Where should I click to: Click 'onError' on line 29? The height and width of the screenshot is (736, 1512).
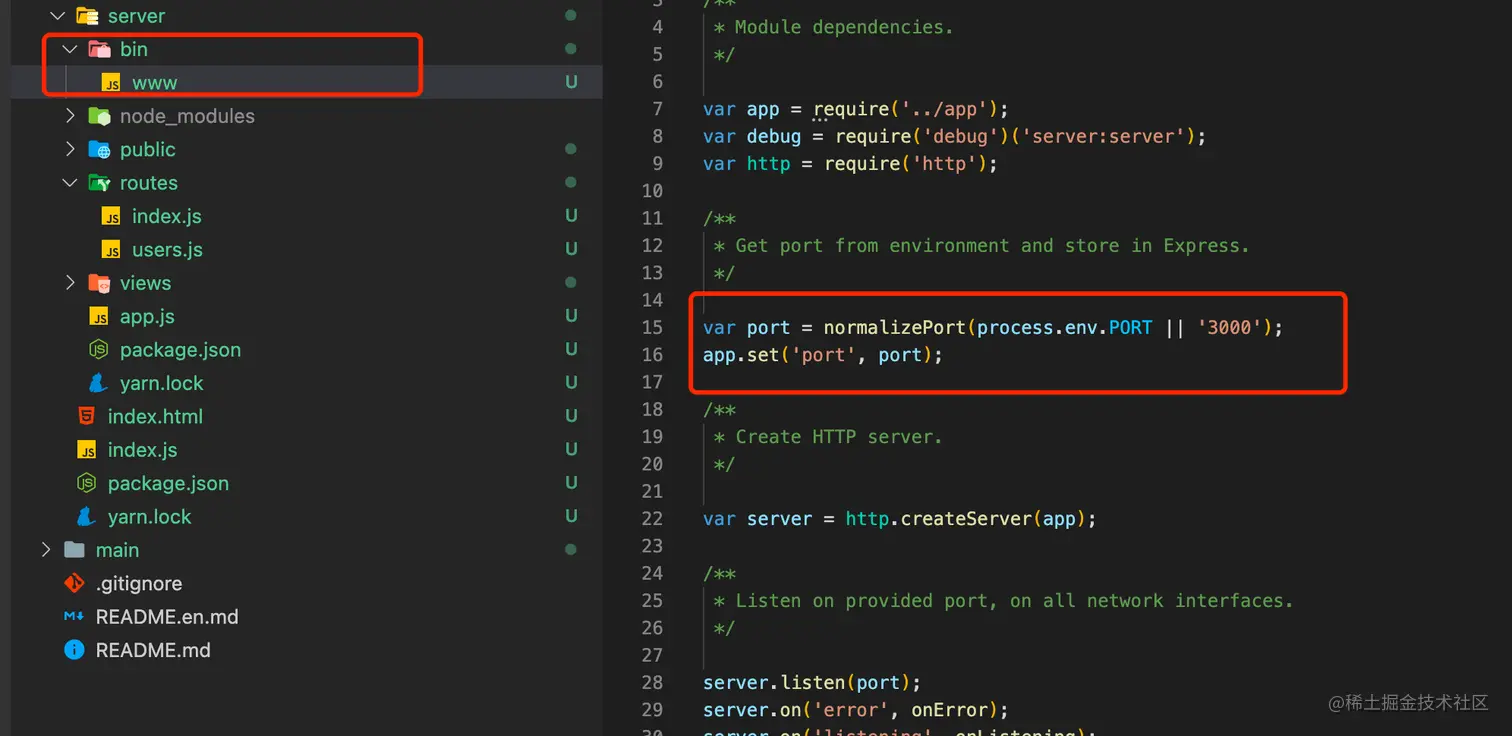click(949, 709)
